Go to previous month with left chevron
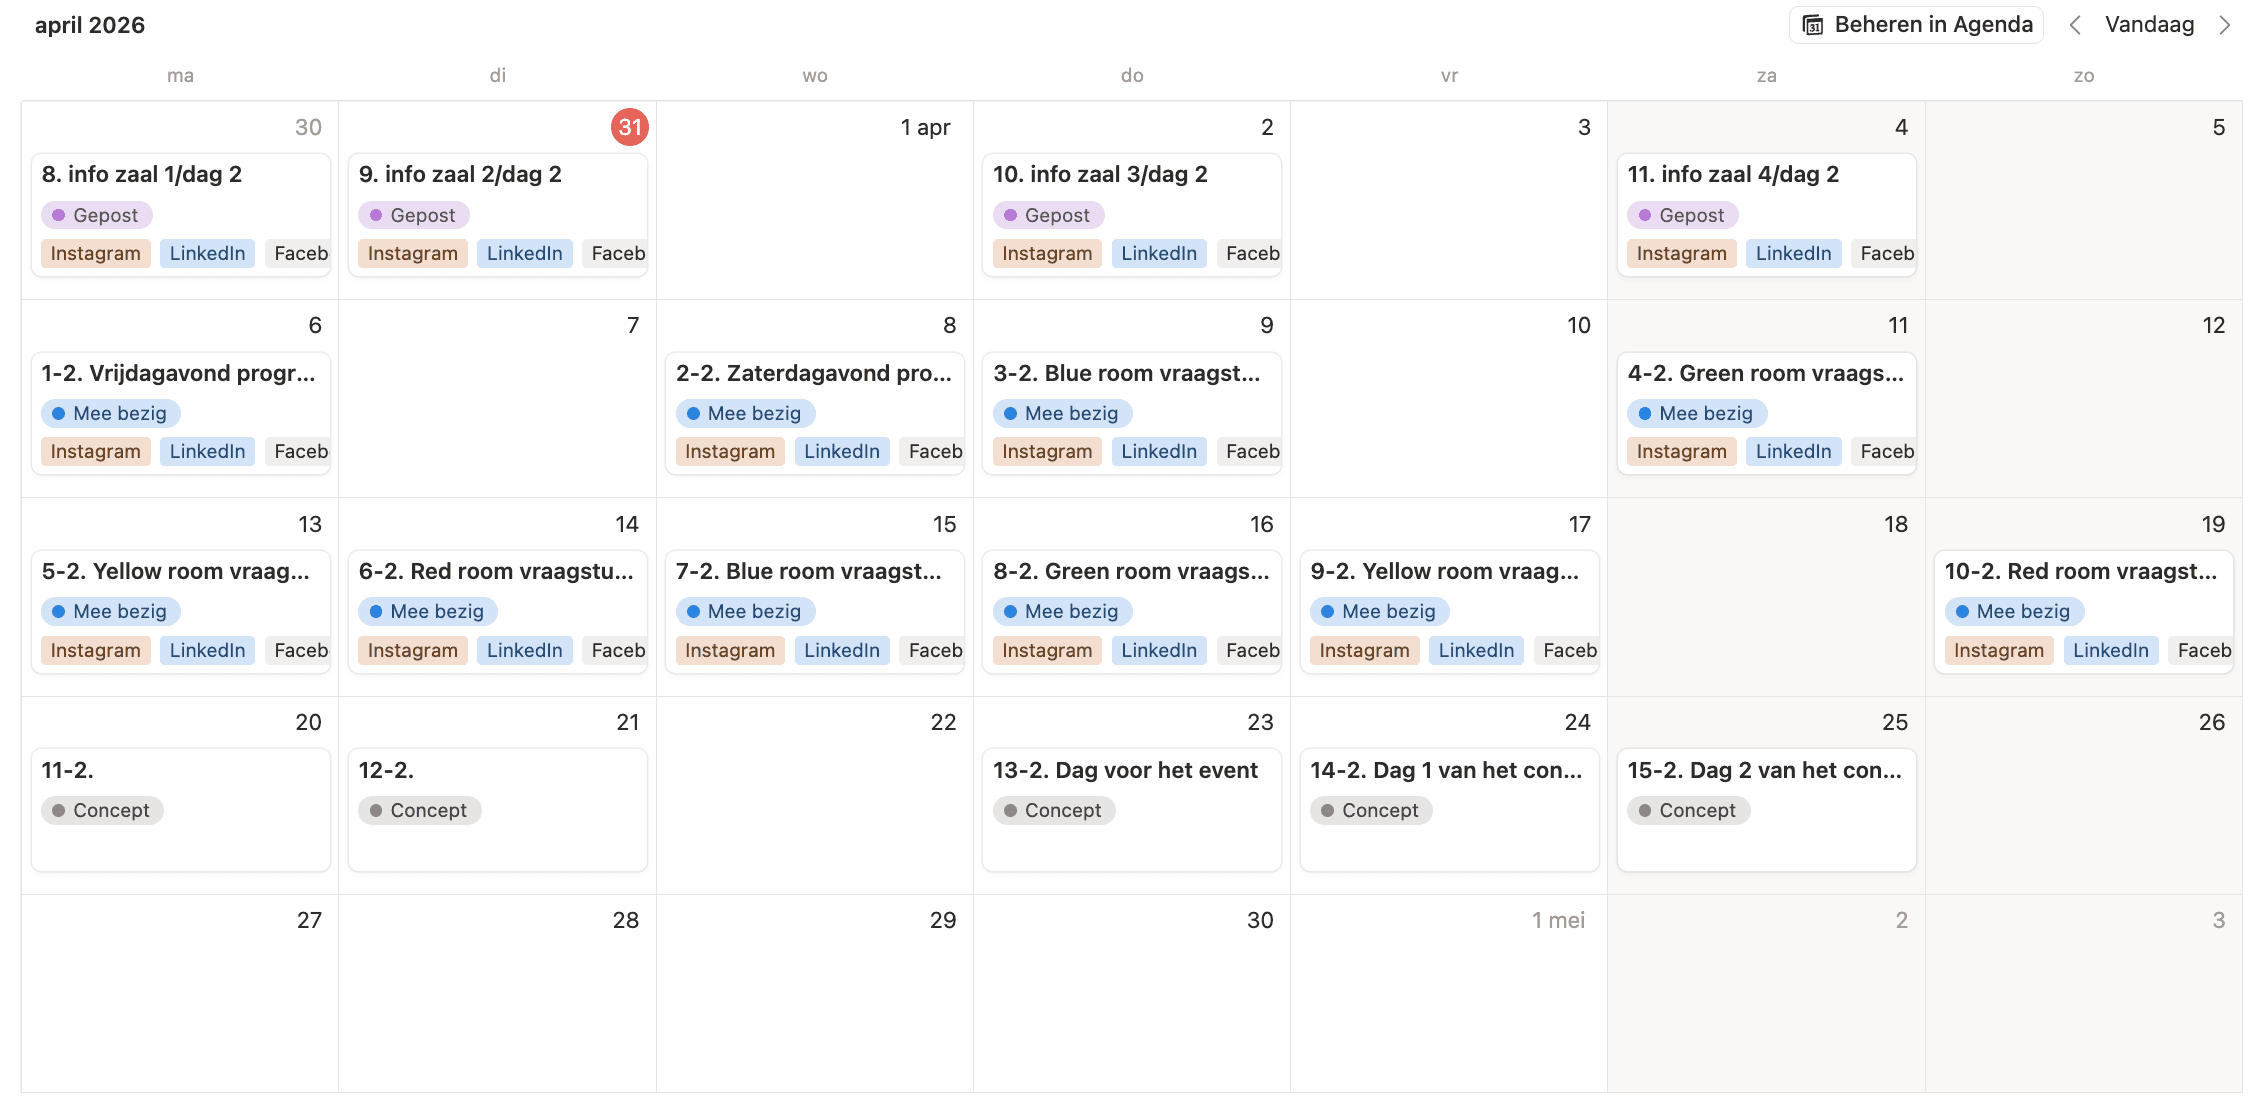Screen dimensions: 2260x1112 [x=2075, y=25]
